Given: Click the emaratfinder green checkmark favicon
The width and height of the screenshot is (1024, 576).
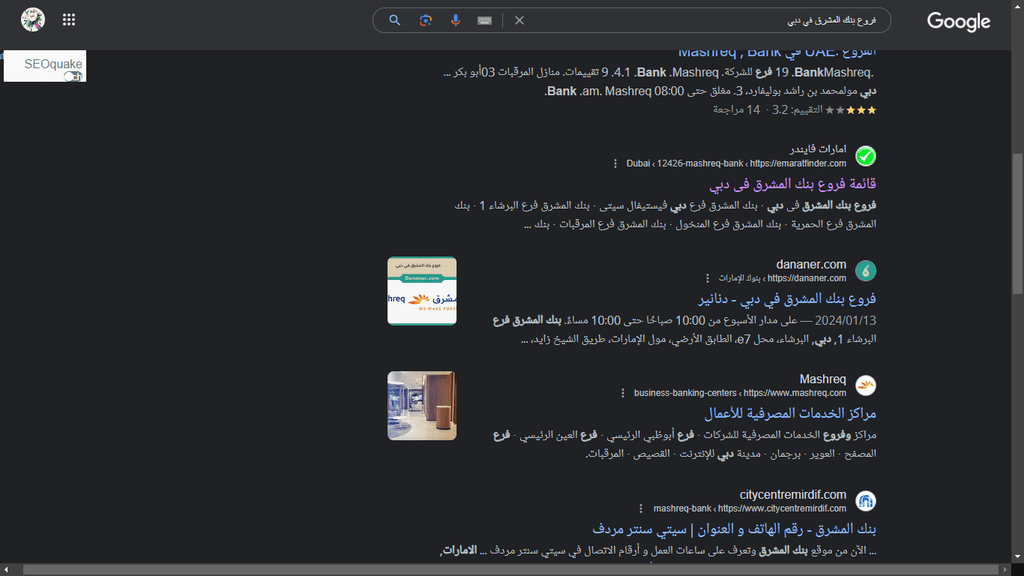Looking at the screenshot, I should pyautogui.click(x=865, y=156).
